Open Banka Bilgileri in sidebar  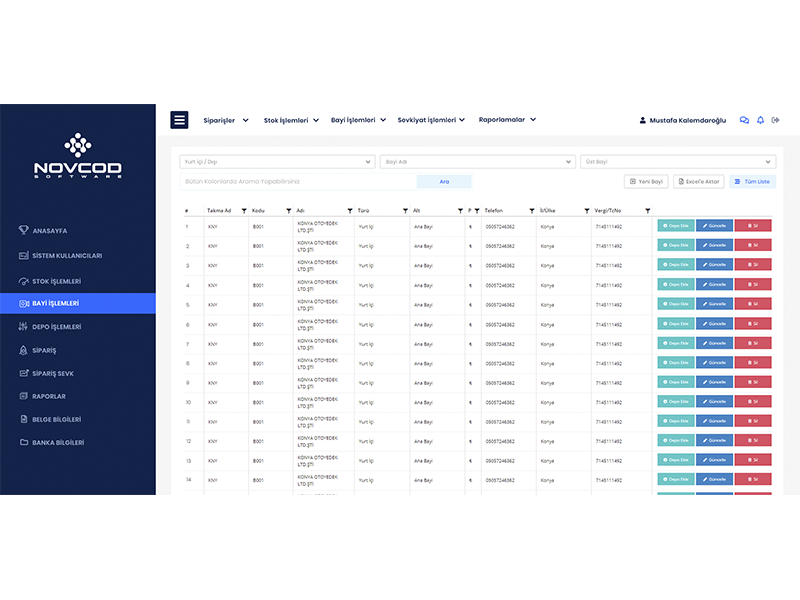58,442
